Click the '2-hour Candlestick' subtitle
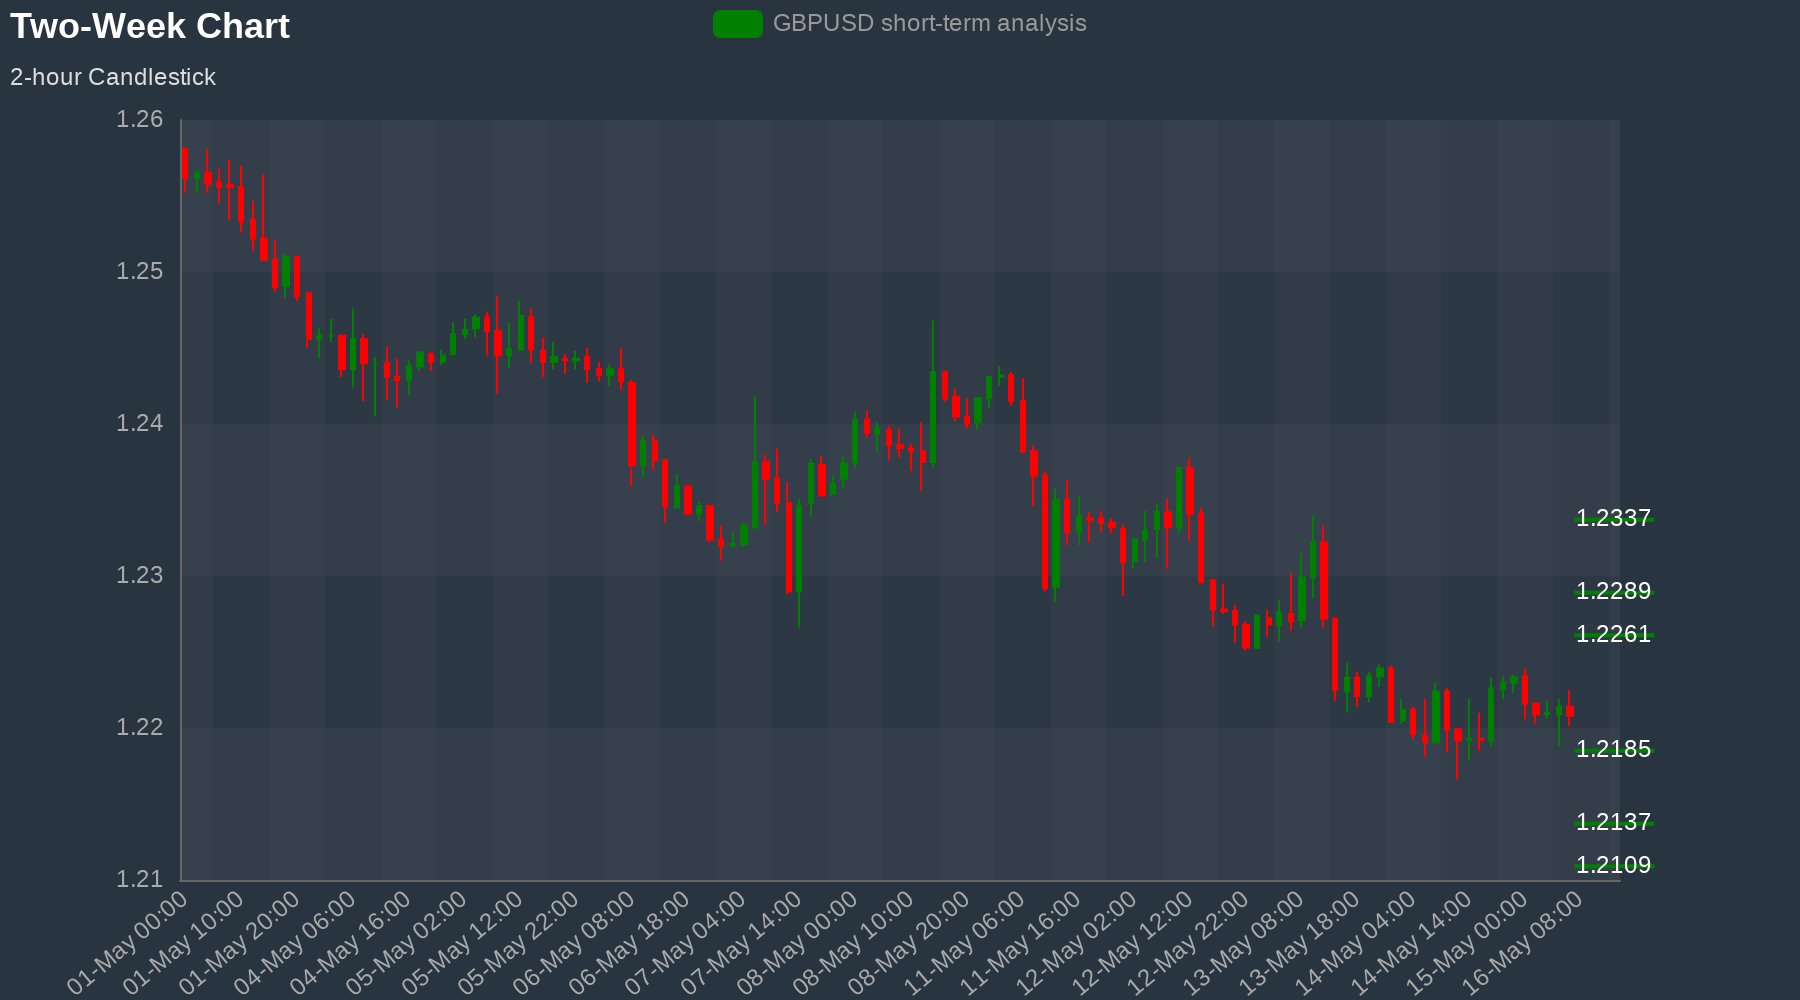The width and height of the screenshot is (1800, 1000). coord(113,77)
